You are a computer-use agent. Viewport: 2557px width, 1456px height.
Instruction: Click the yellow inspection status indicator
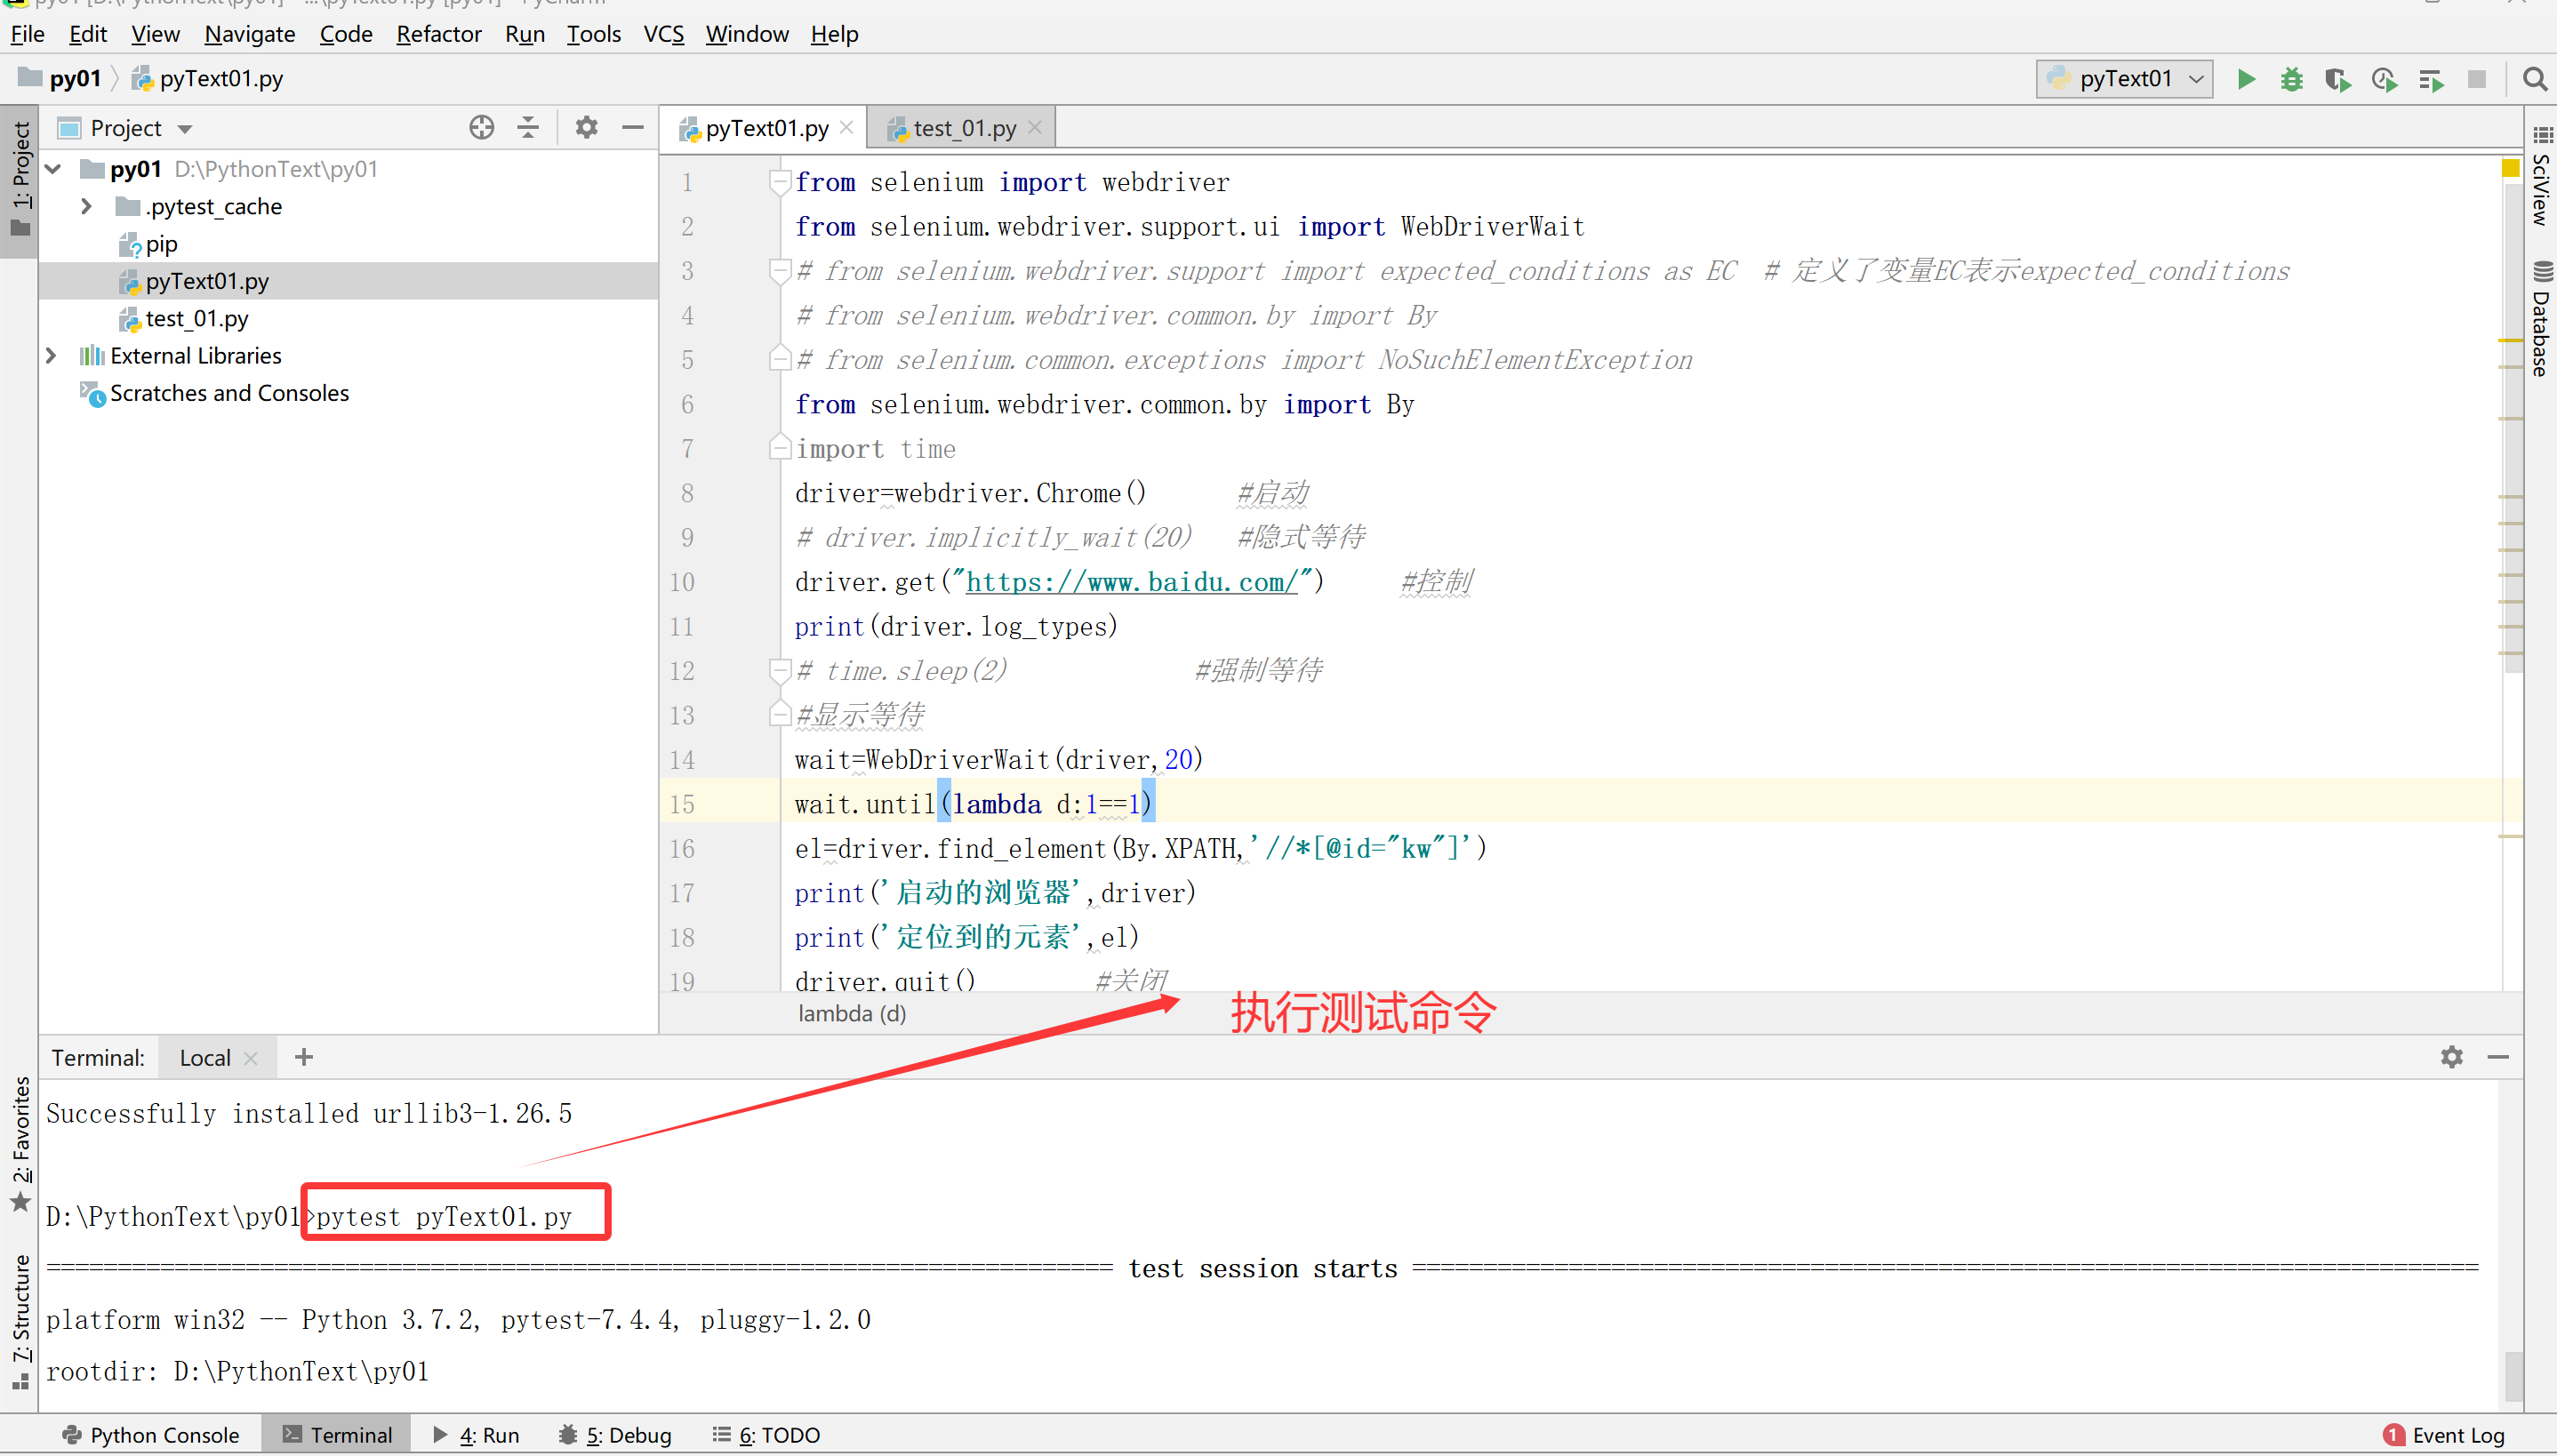click(x=2510, y=168)
